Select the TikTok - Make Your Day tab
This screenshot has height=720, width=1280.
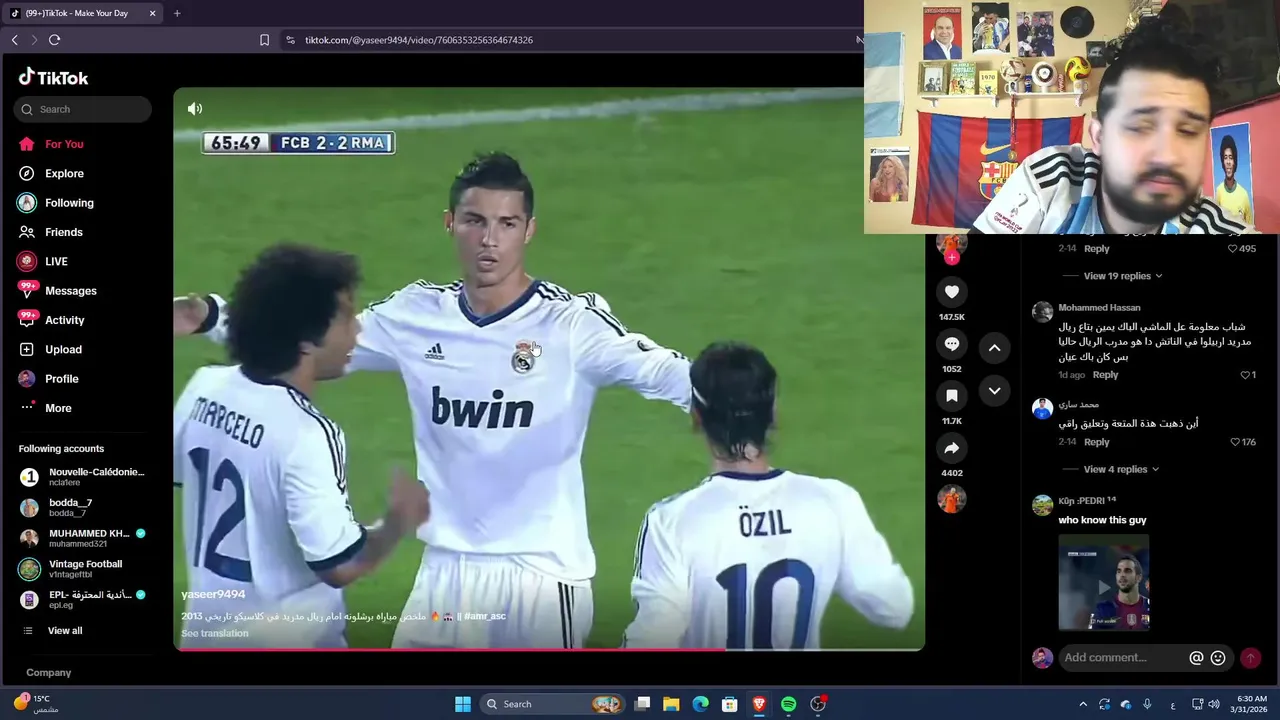coord(83,13)
